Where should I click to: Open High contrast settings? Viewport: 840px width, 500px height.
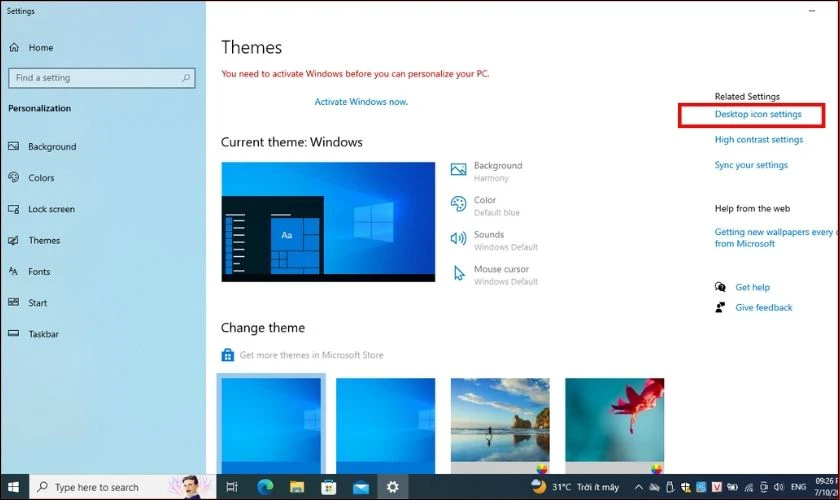(x=759, y=139)
